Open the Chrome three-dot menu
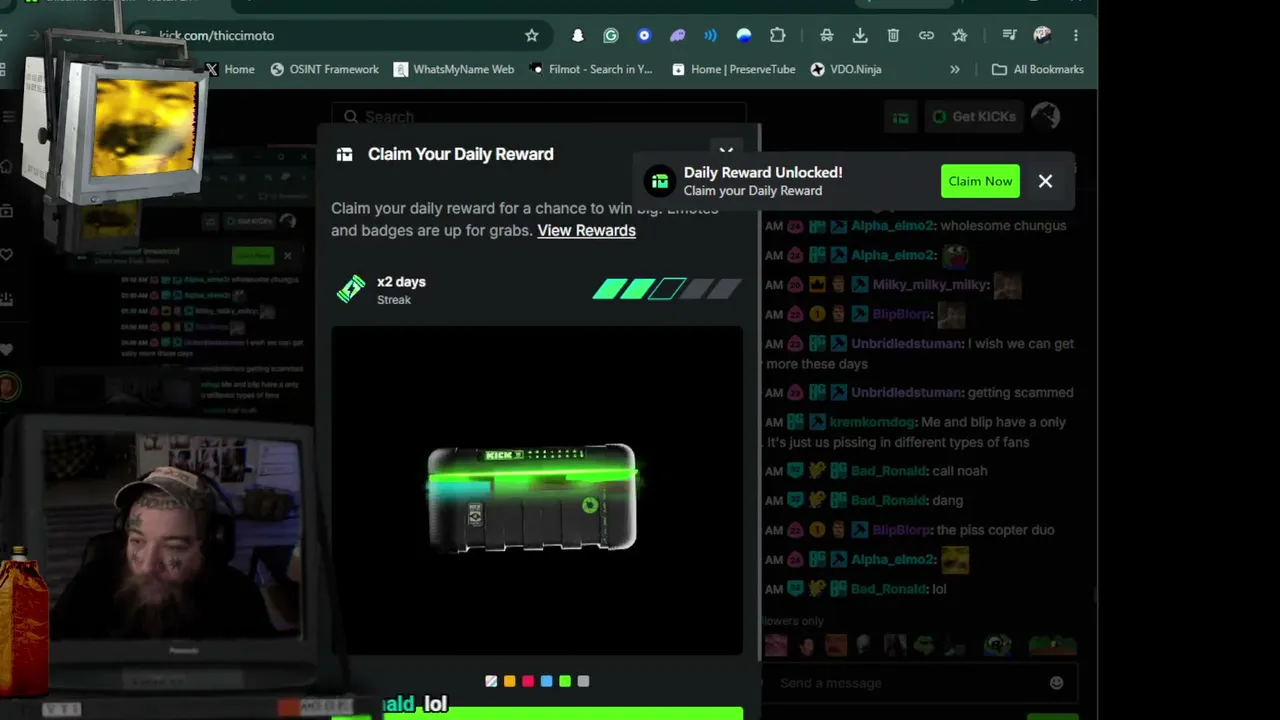Image resolution: width=1280 pixels, height=720 pixels. pos(1076,35)
